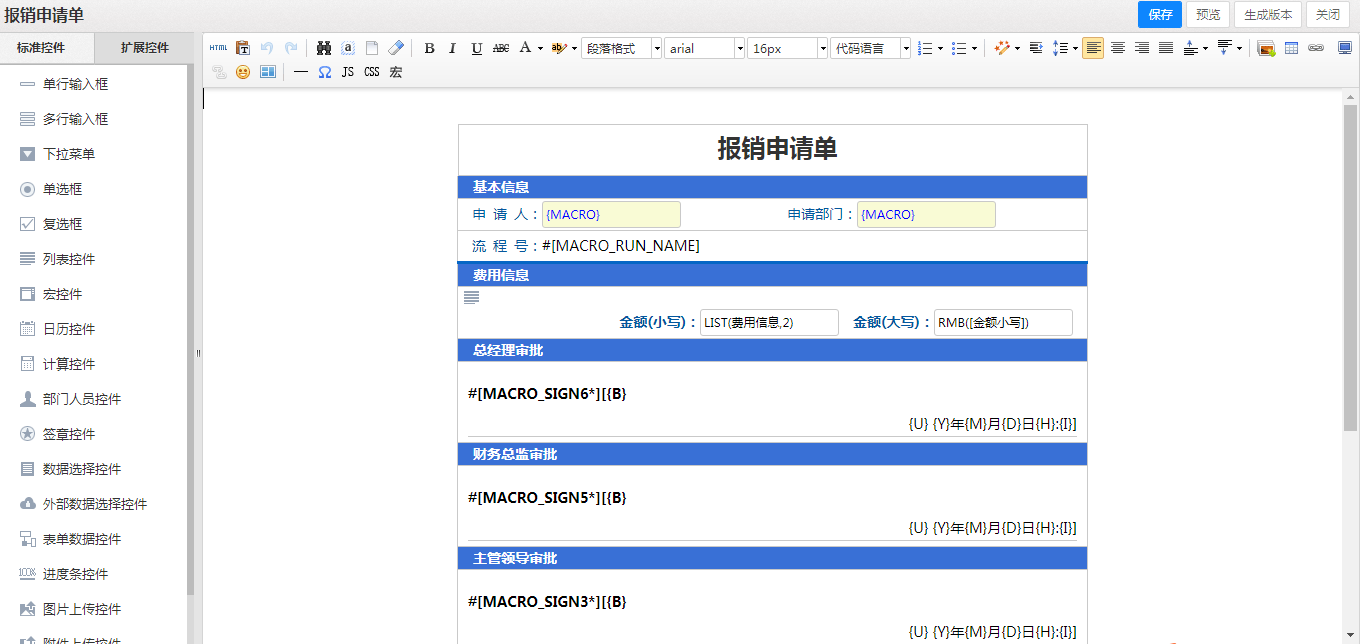Switch to the 扩展控件 tab
The image size is (1360, 644).
click(145, 47)
